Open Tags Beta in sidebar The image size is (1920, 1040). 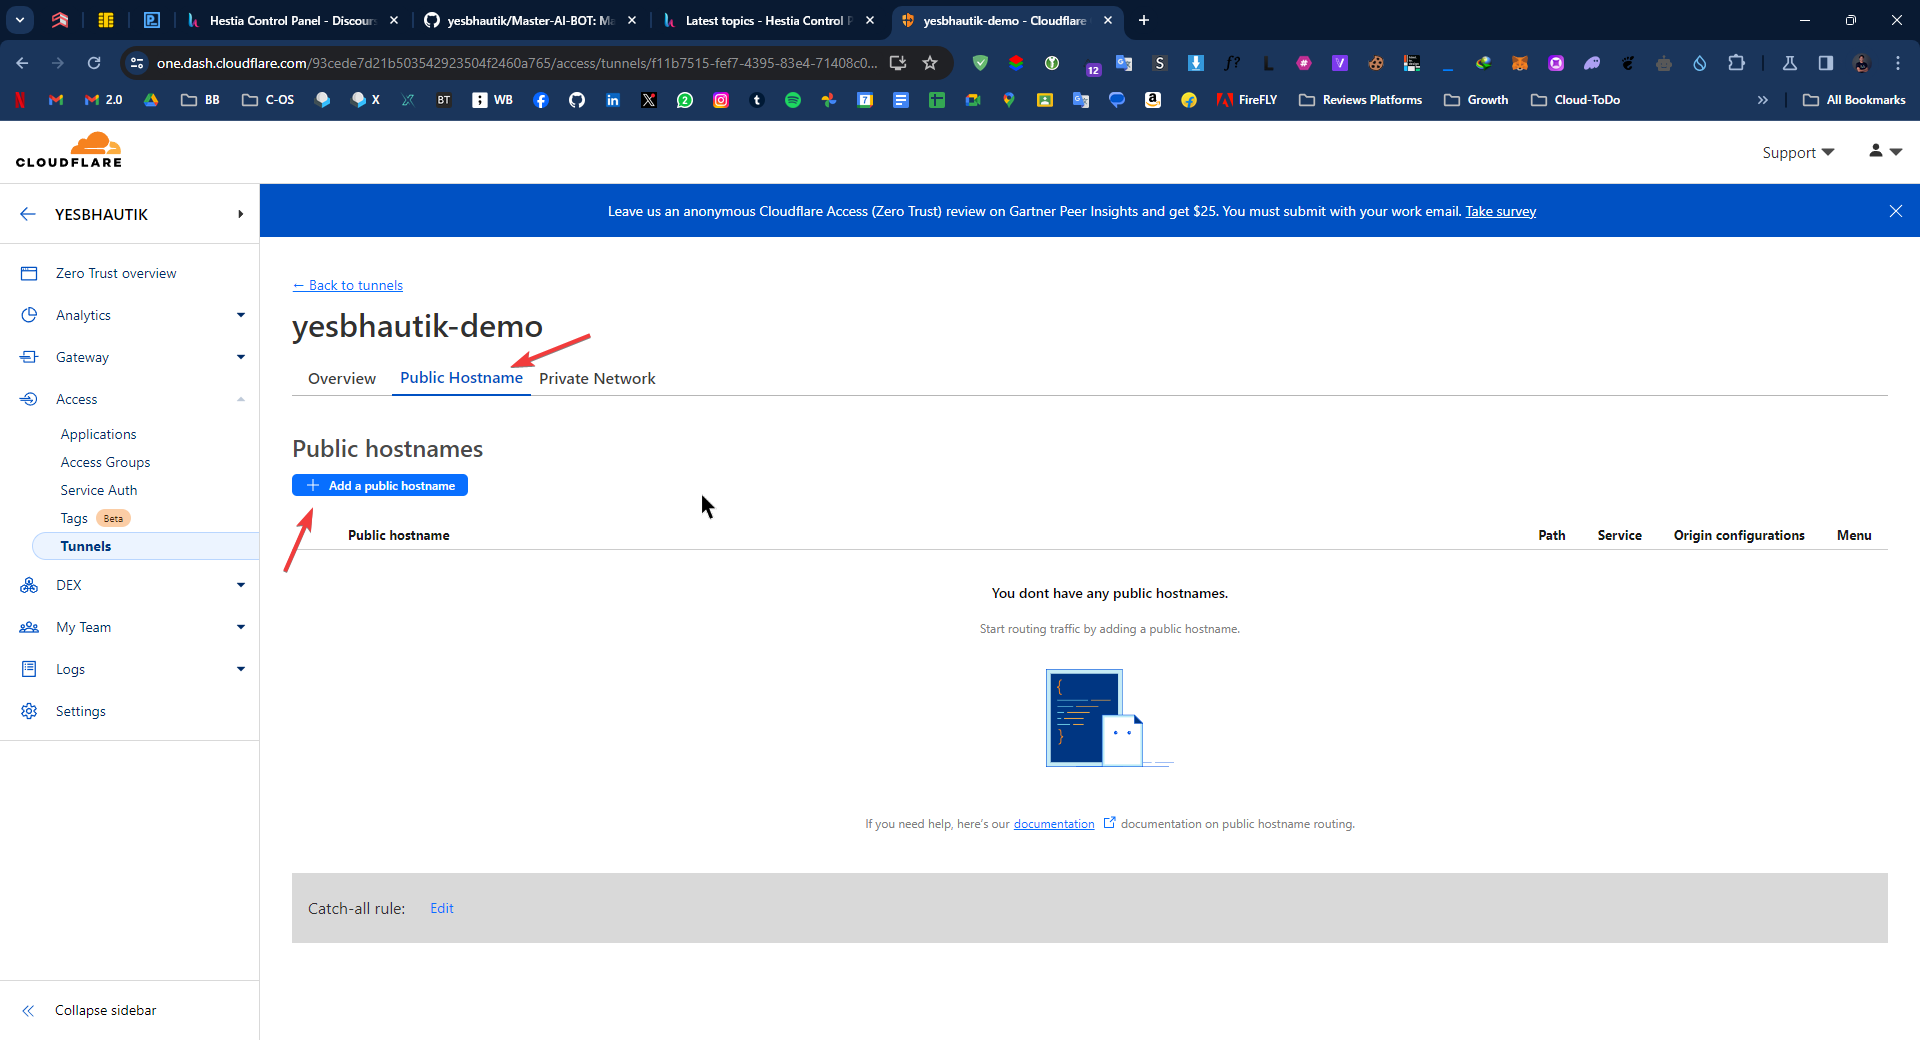95,518
